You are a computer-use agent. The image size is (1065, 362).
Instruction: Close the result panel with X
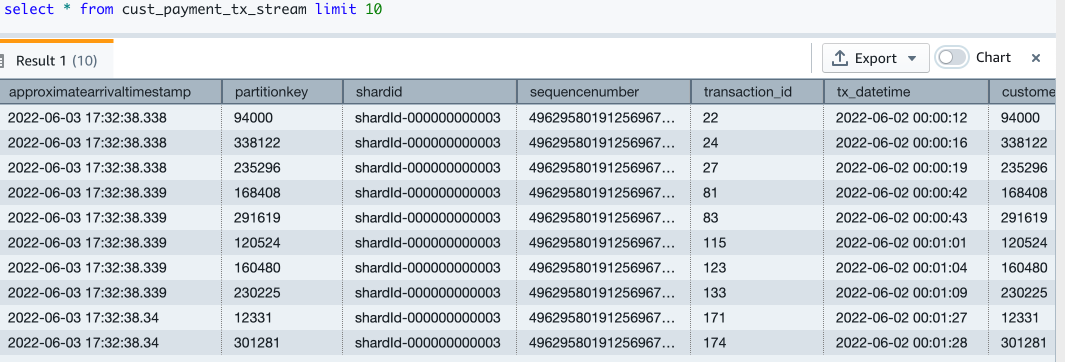(1036, 58)
